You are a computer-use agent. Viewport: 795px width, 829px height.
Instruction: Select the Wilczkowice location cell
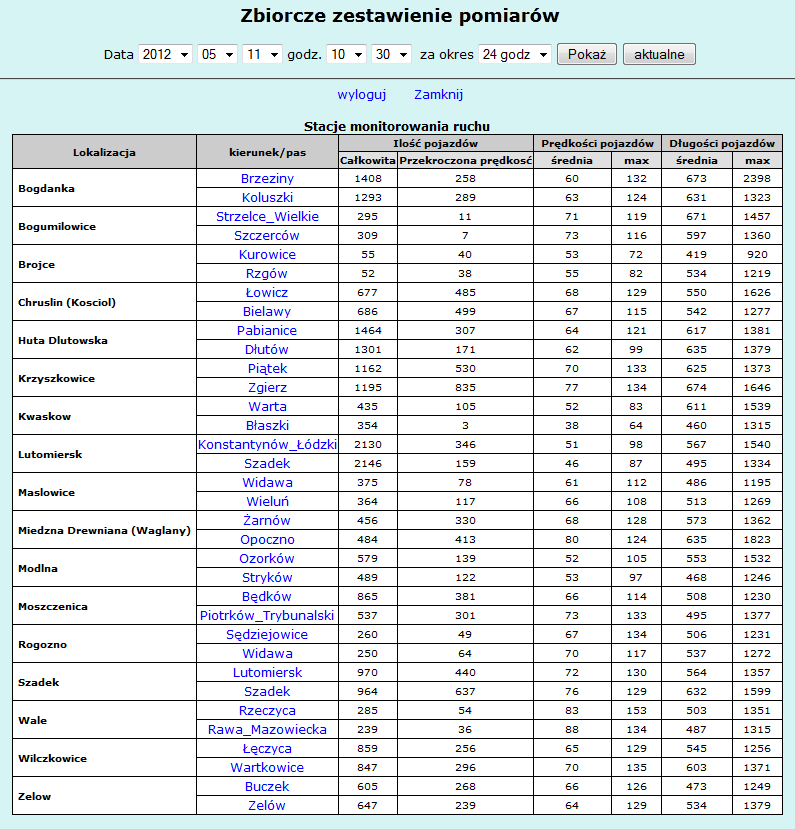[x=104, y=759]
